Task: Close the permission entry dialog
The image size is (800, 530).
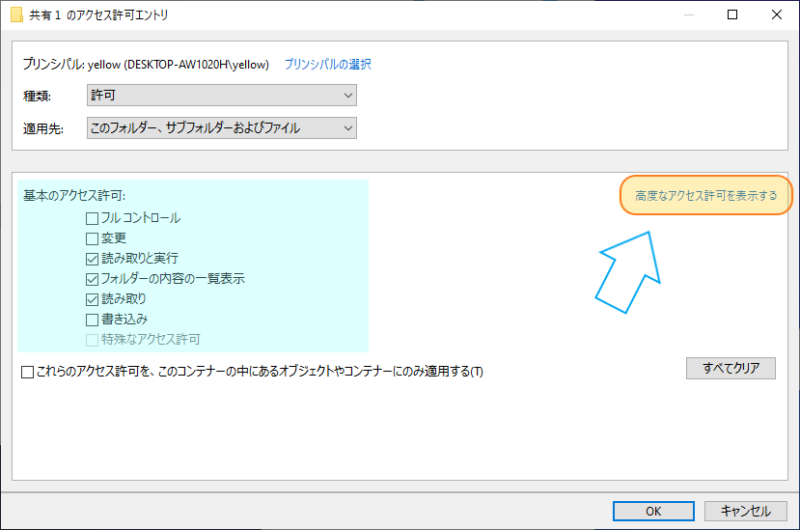Action: (x=777, y=15)
